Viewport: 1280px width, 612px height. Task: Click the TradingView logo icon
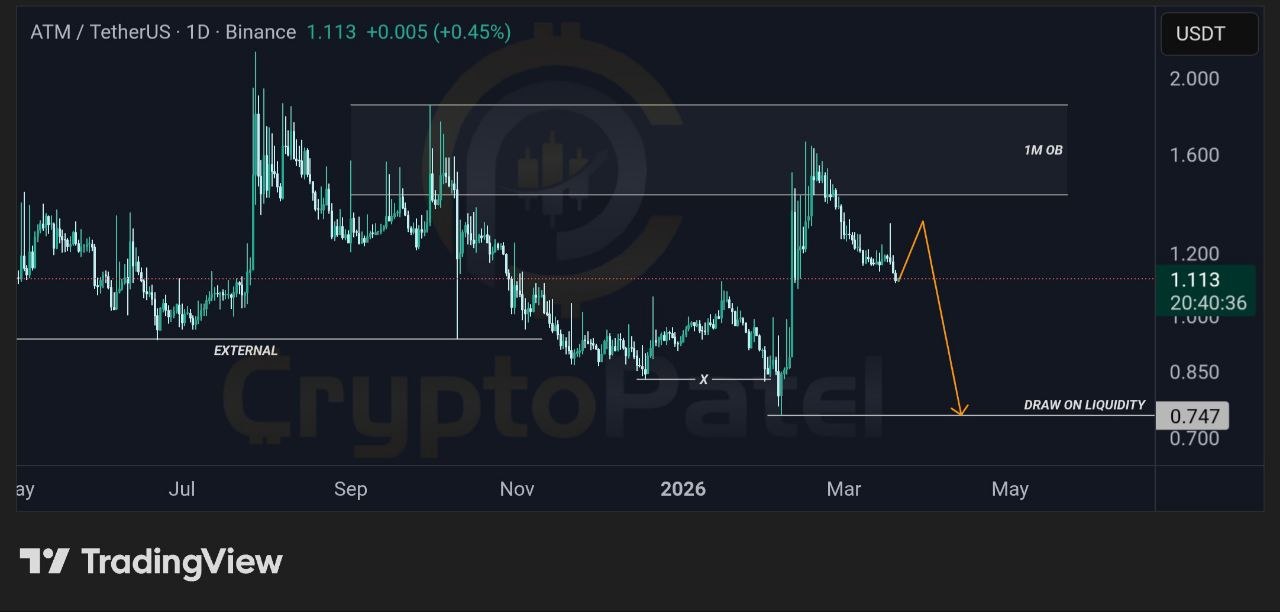(44, 561)
